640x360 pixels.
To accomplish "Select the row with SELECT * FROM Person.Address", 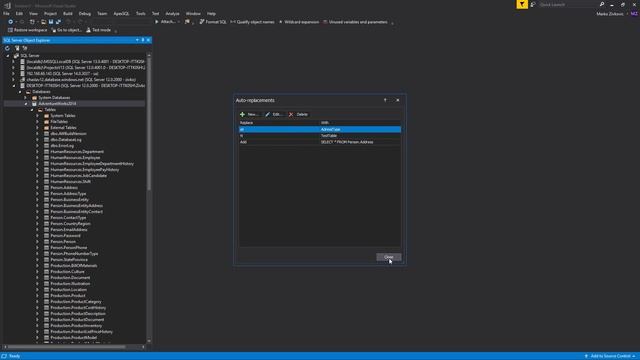I will coord(320,142).
